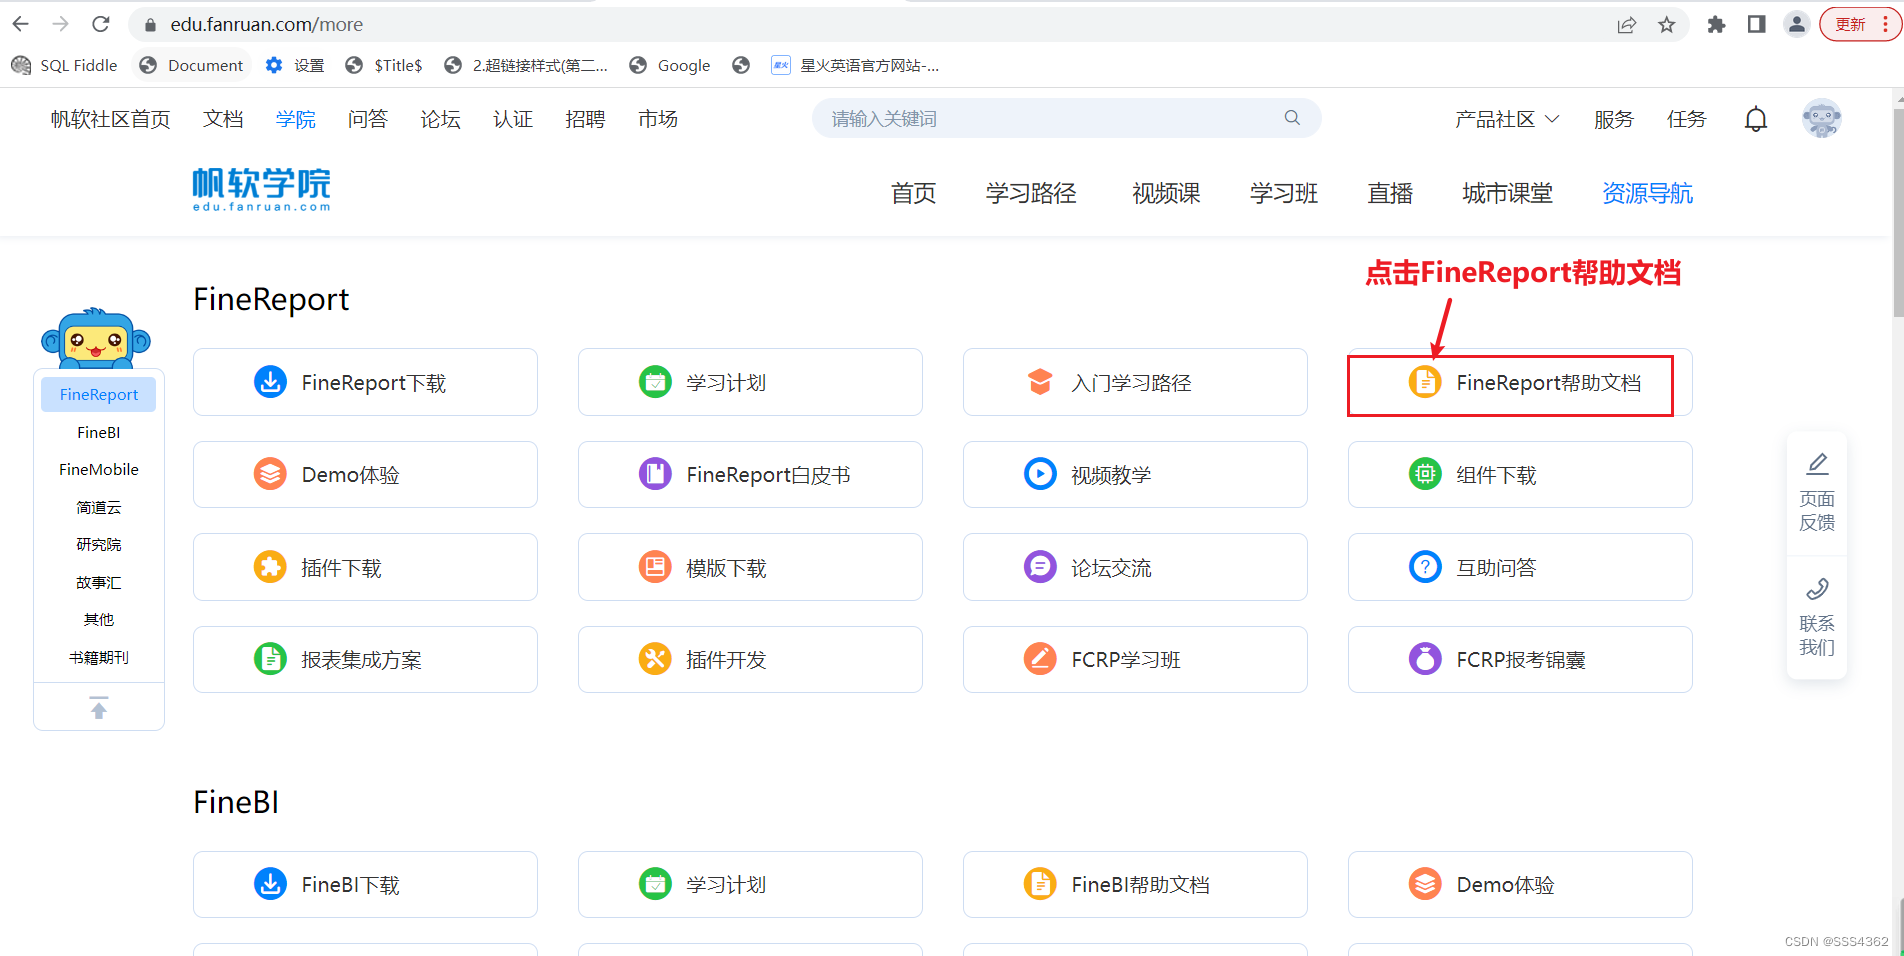The height and width of the screenshot is (956, 1904).
Task: Click the FineReport帮助文档 document icon
Action: [1425, 382]
